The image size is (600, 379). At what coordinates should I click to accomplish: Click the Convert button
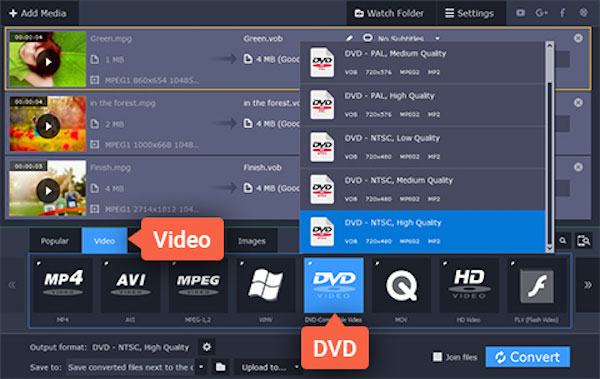pyautogui.click(x=527, y=357)
